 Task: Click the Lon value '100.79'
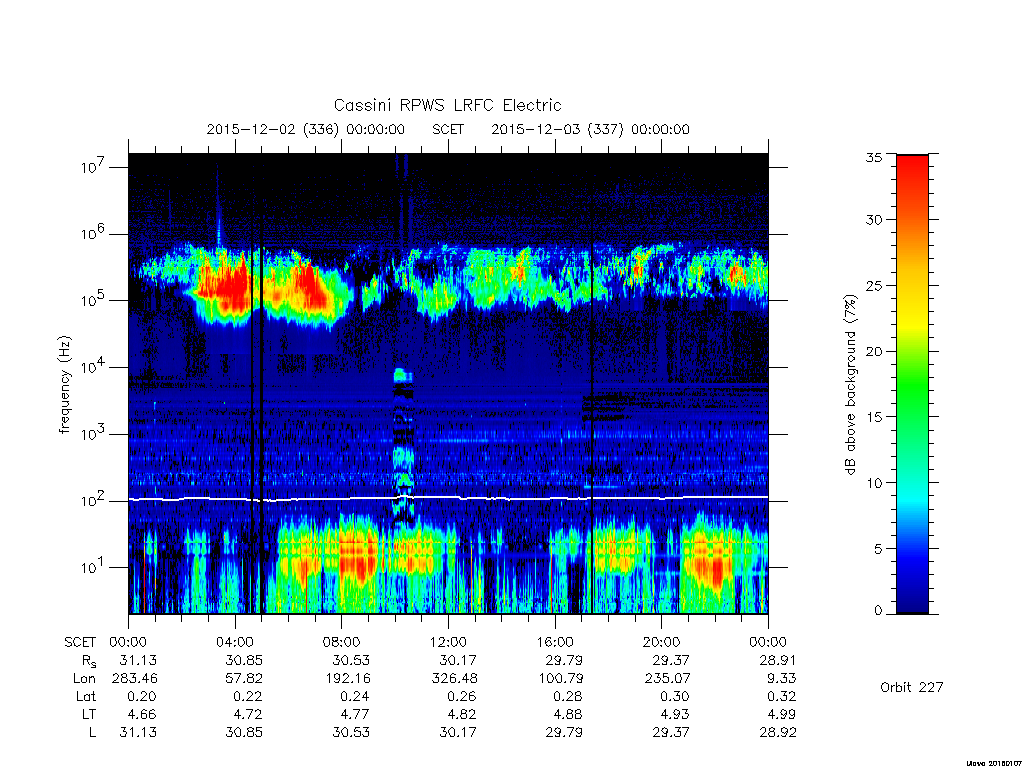coord(560,679)
